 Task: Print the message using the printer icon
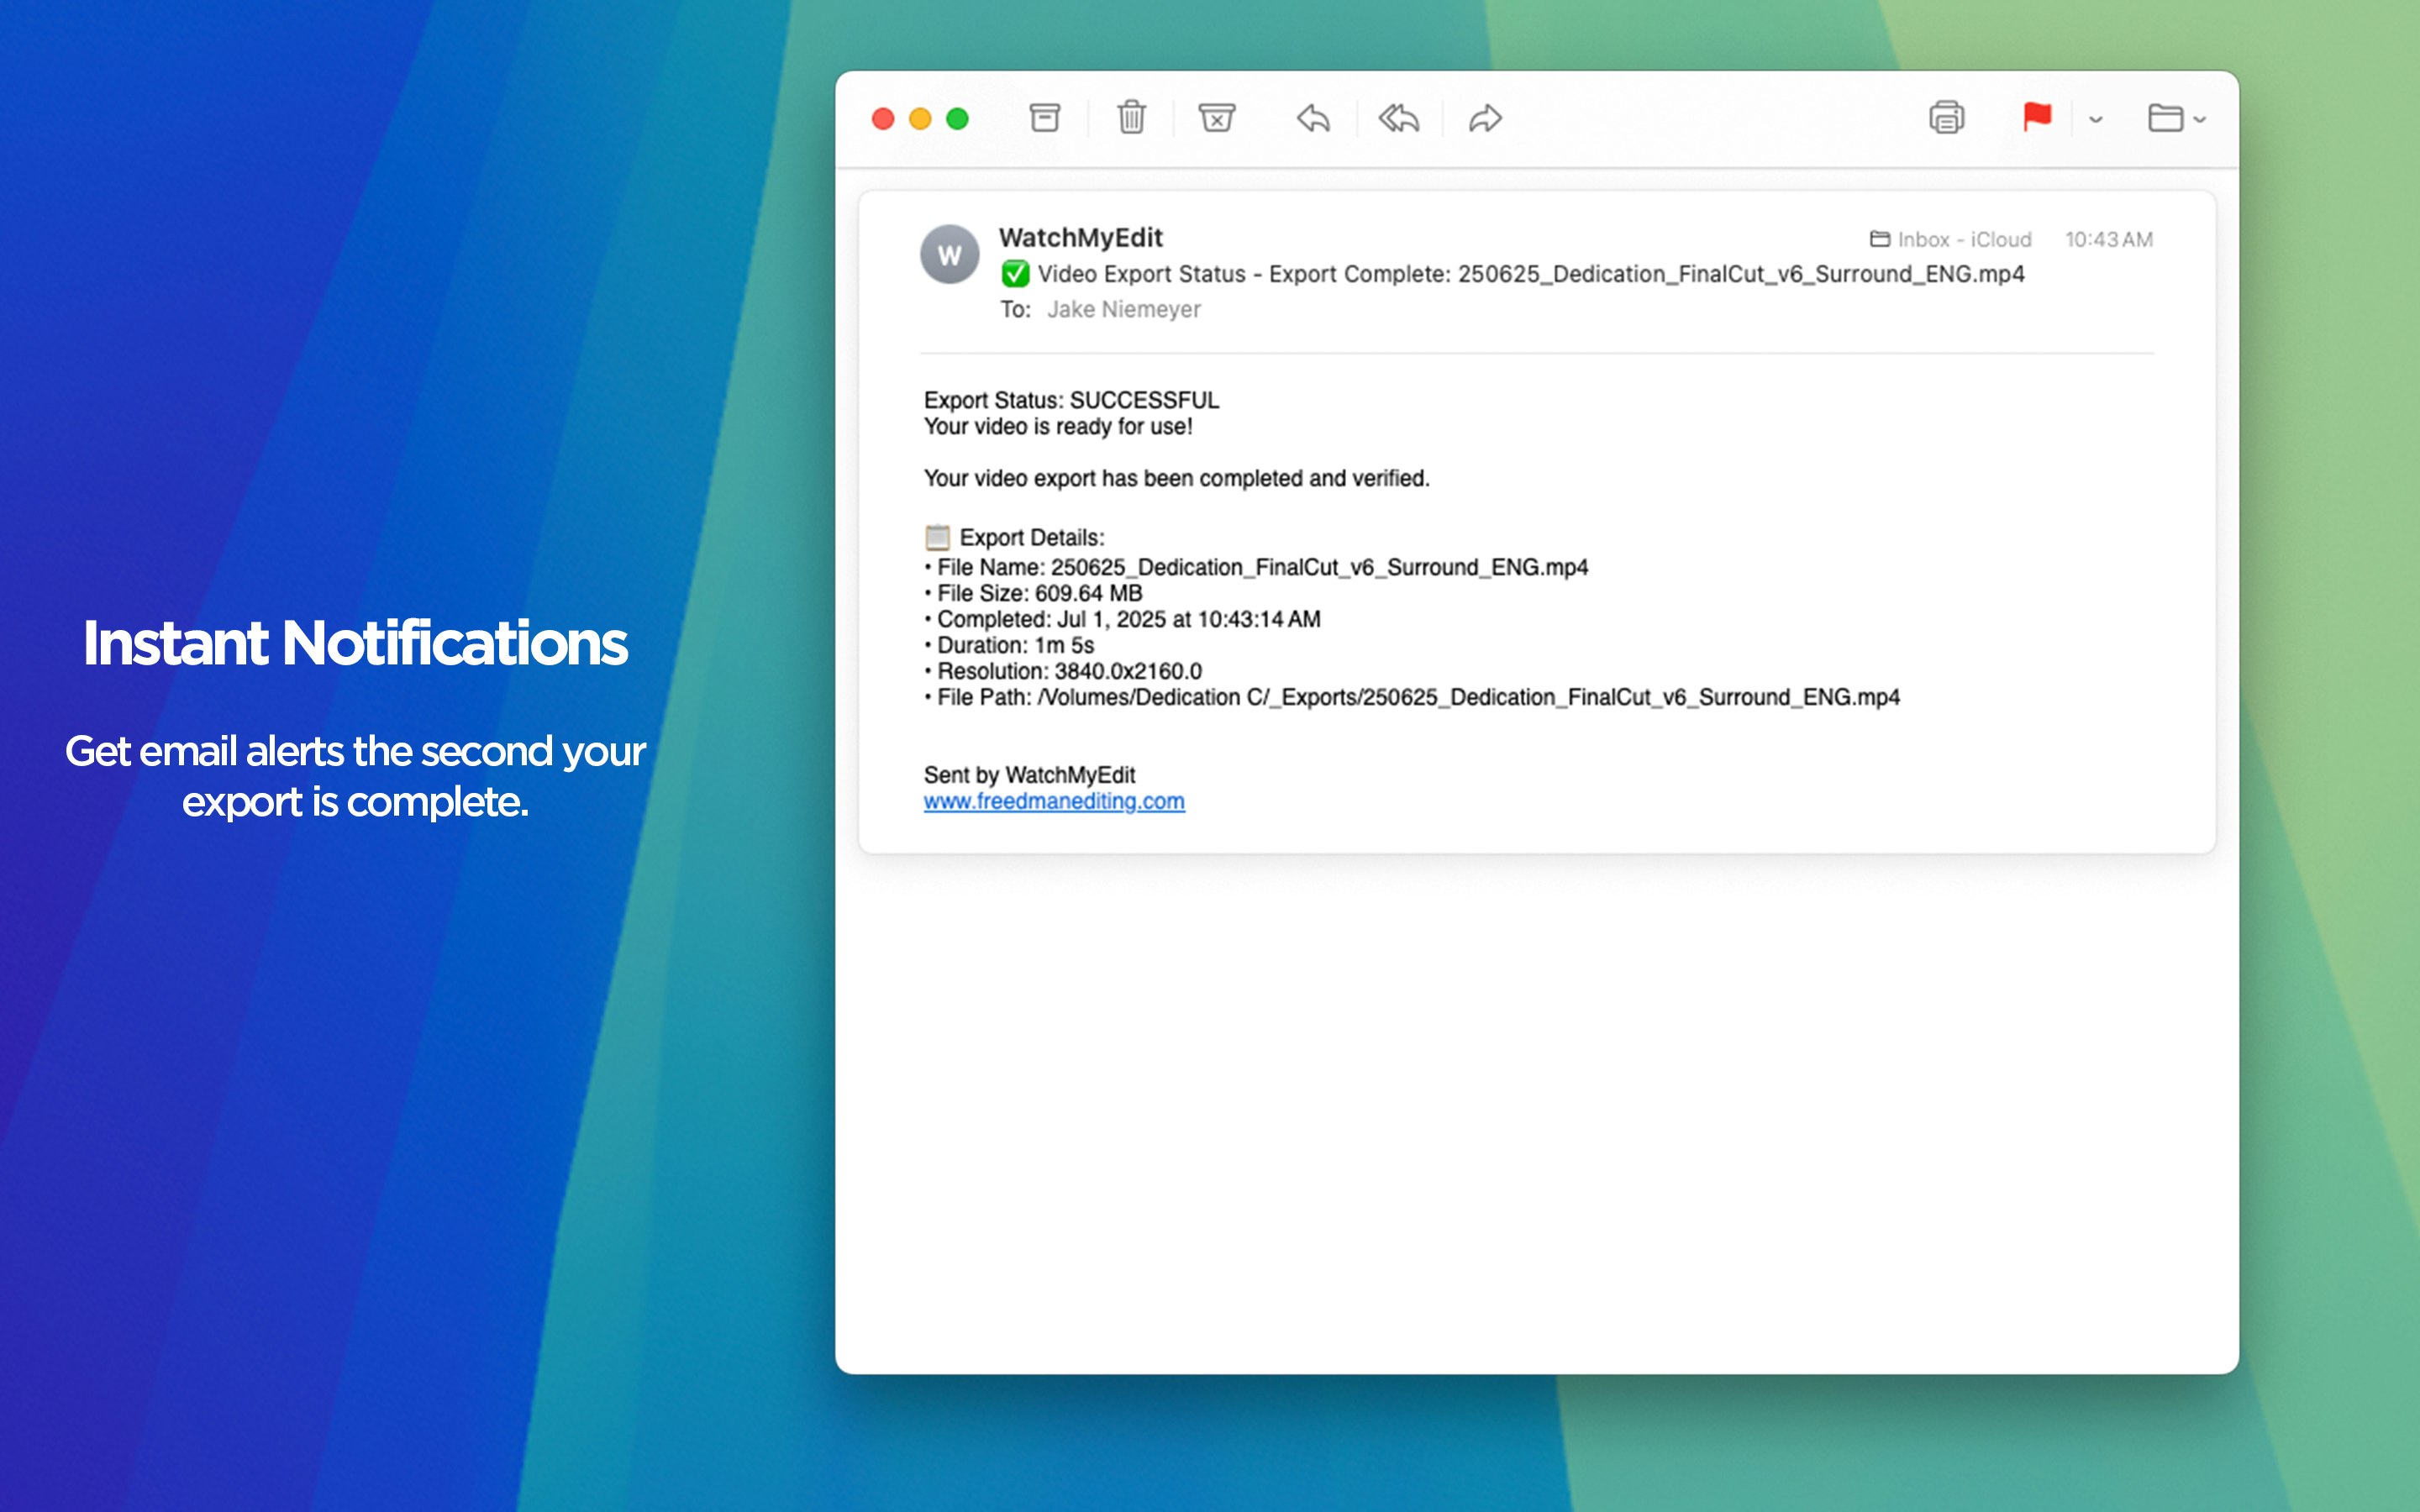click(1946, 118)
